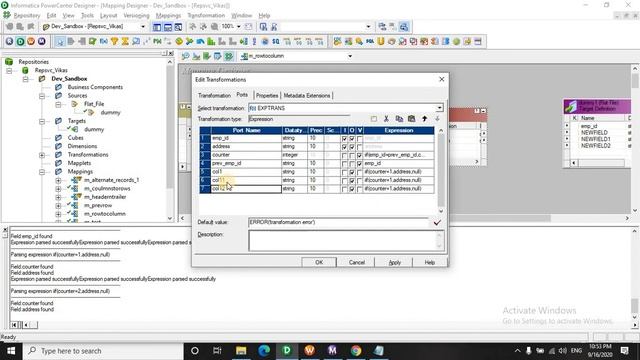This screenshot has height=360, width=640.
Task: Click the yellow U transformation toolbar icon
Action: pos(380,41)
